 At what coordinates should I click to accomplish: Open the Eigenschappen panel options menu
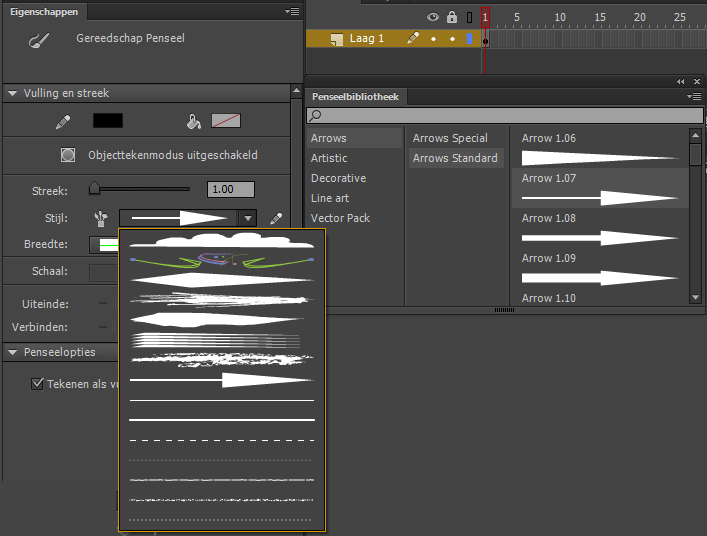click(292, 11)
